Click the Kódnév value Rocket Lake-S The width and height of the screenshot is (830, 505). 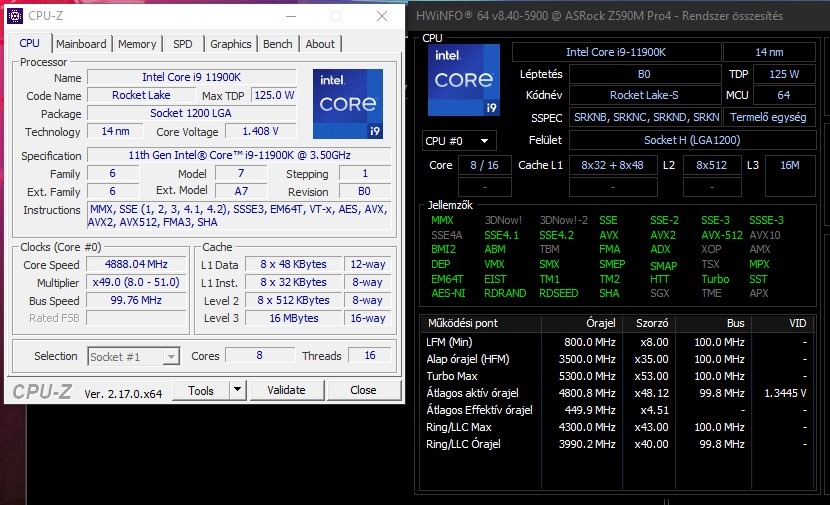click(645, 95)
